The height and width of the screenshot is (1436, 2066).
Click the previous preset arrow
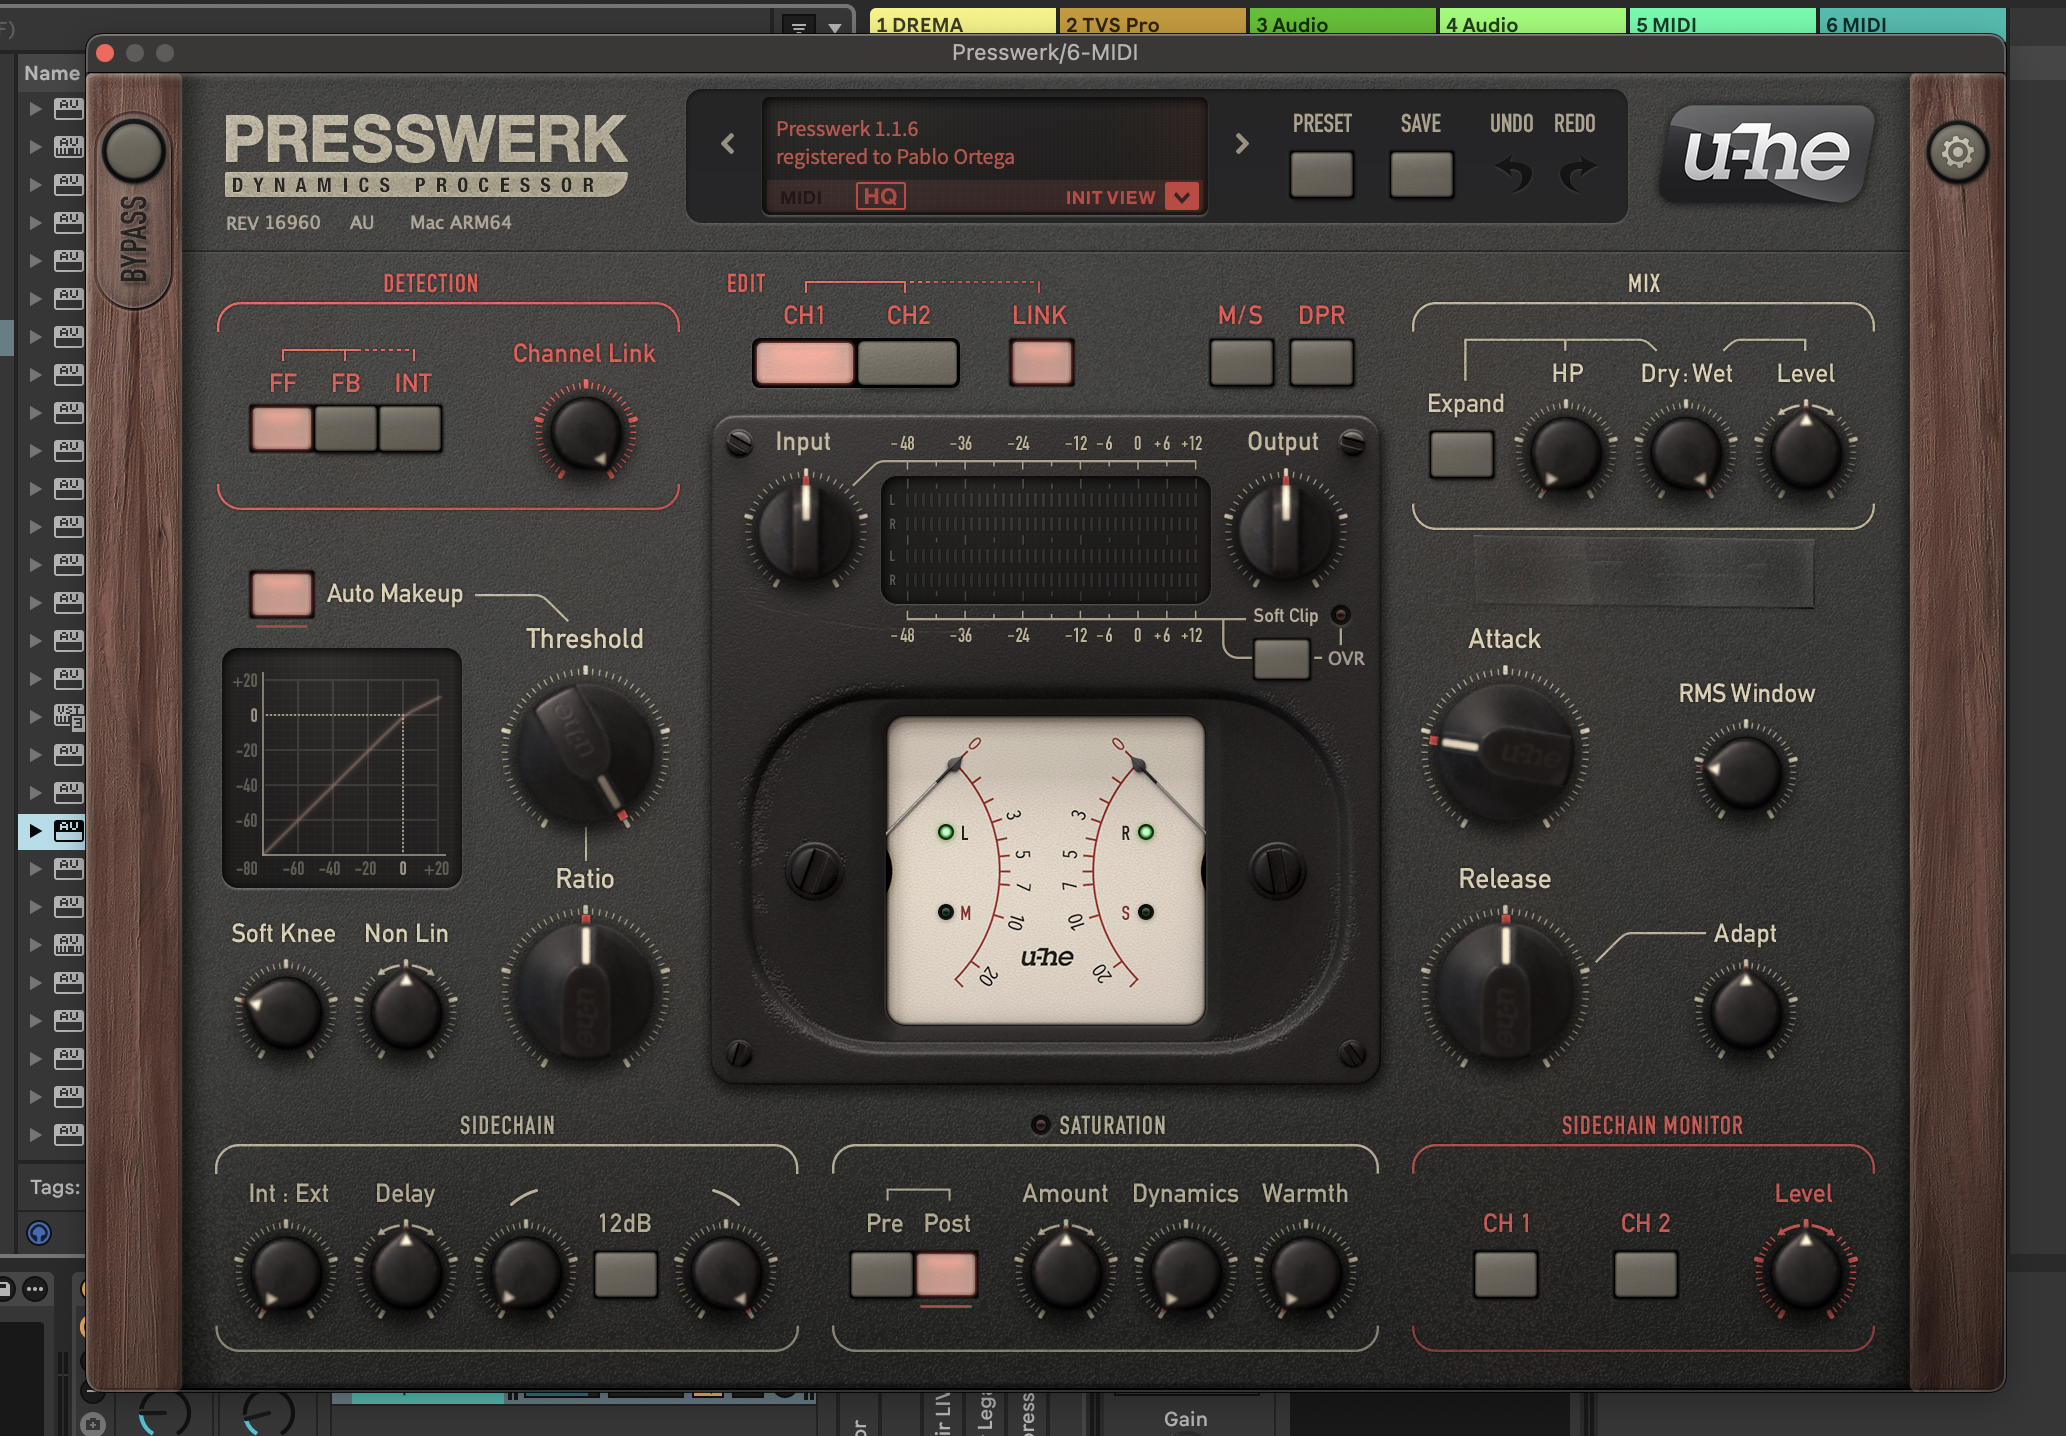[x=726, y=144]
